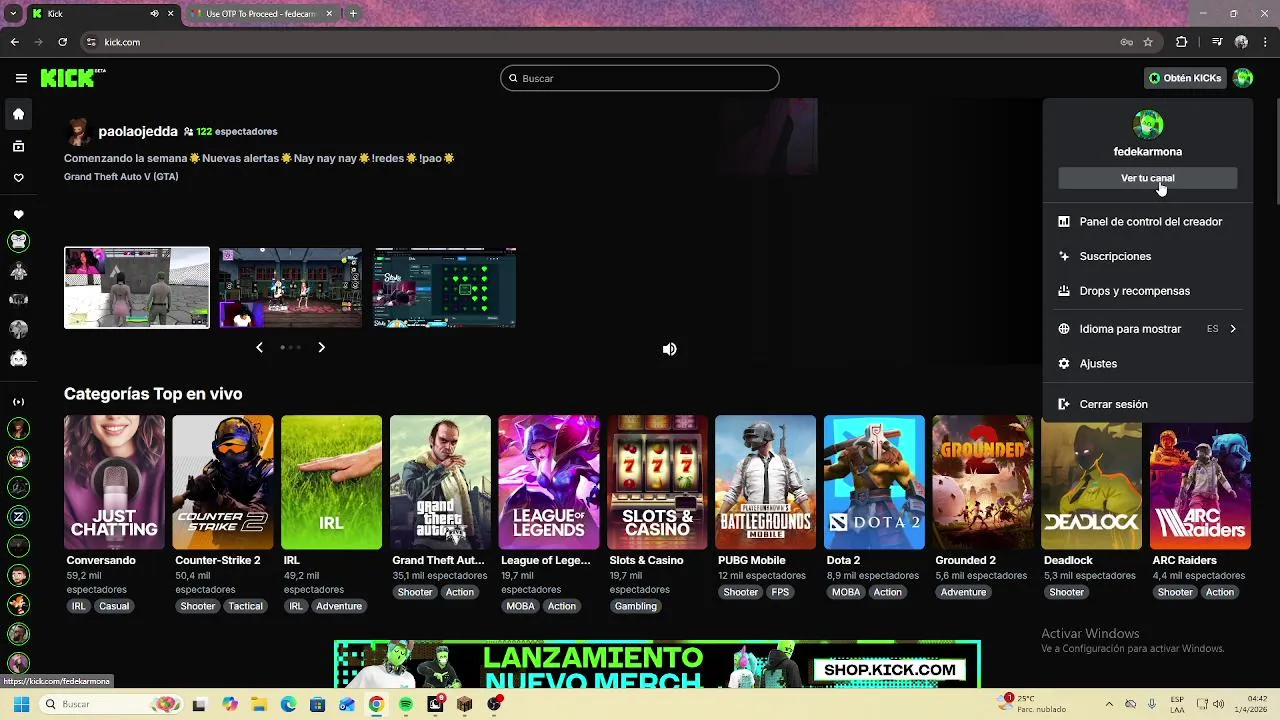Open the PUBG Mobile Battlegrounds category card
Image resolution: width=1280 pixels, height=720 pixels.
click(766, 482)
